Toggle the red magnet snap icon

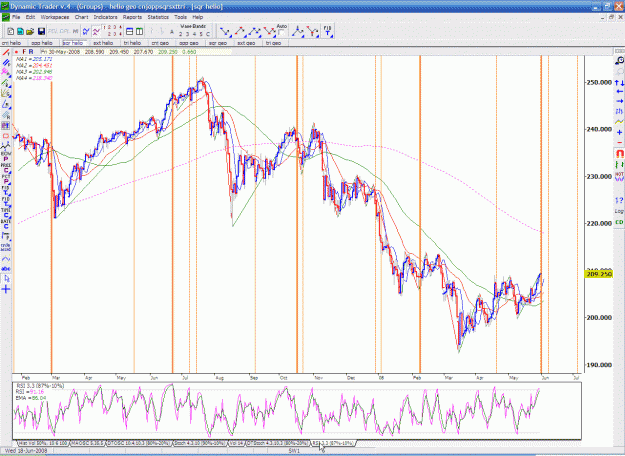click(619, 153)
